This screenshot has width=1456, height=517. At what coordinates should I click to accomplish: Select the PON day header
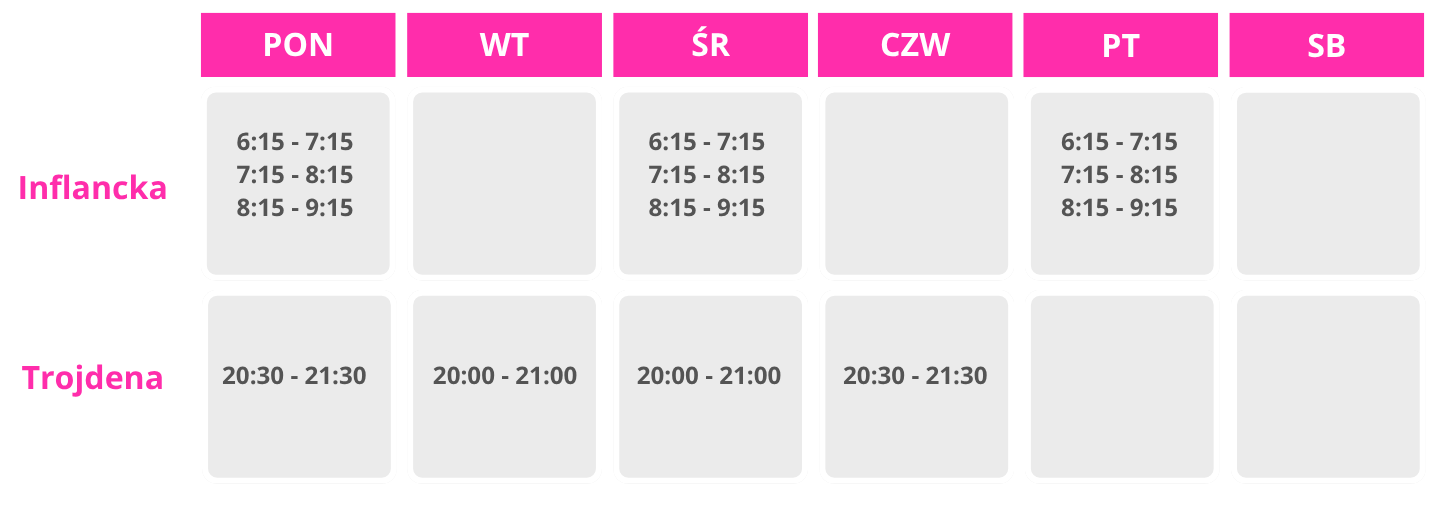298,45
